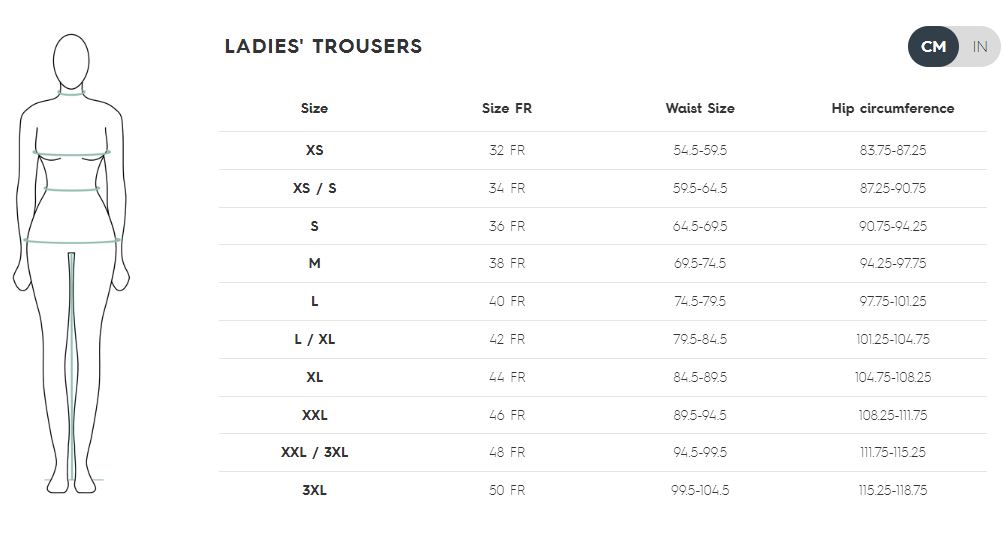Select the L / XL size row
Viewport: 1003px width, 546px height.
coord(603,339)
